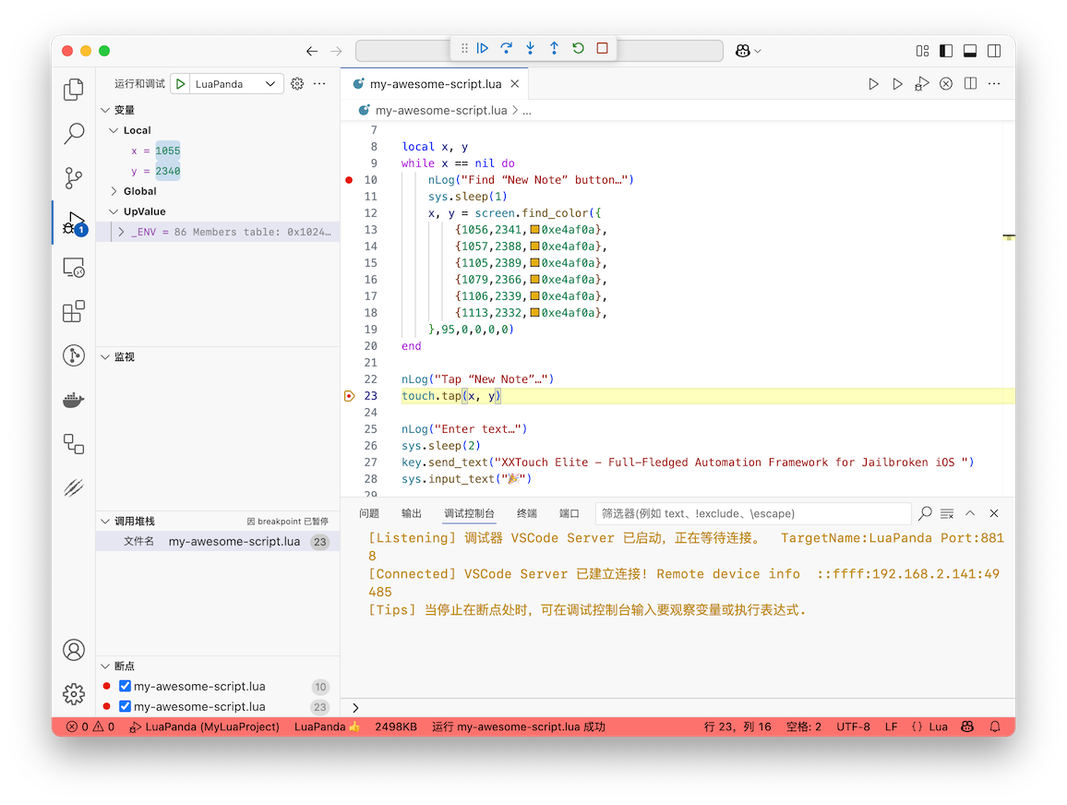Click the Lua language mode in status bar

tap(930, 727)
